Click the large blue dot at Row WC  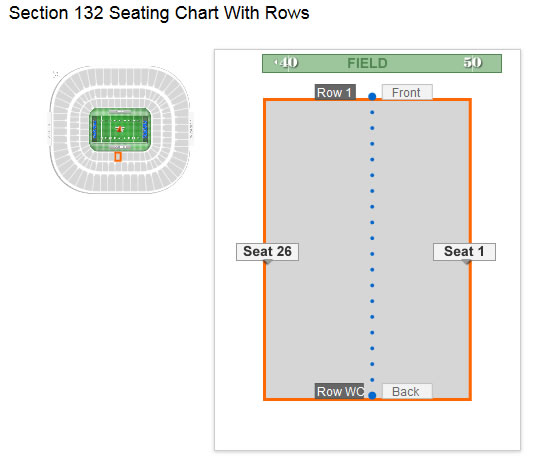[372, 396]
